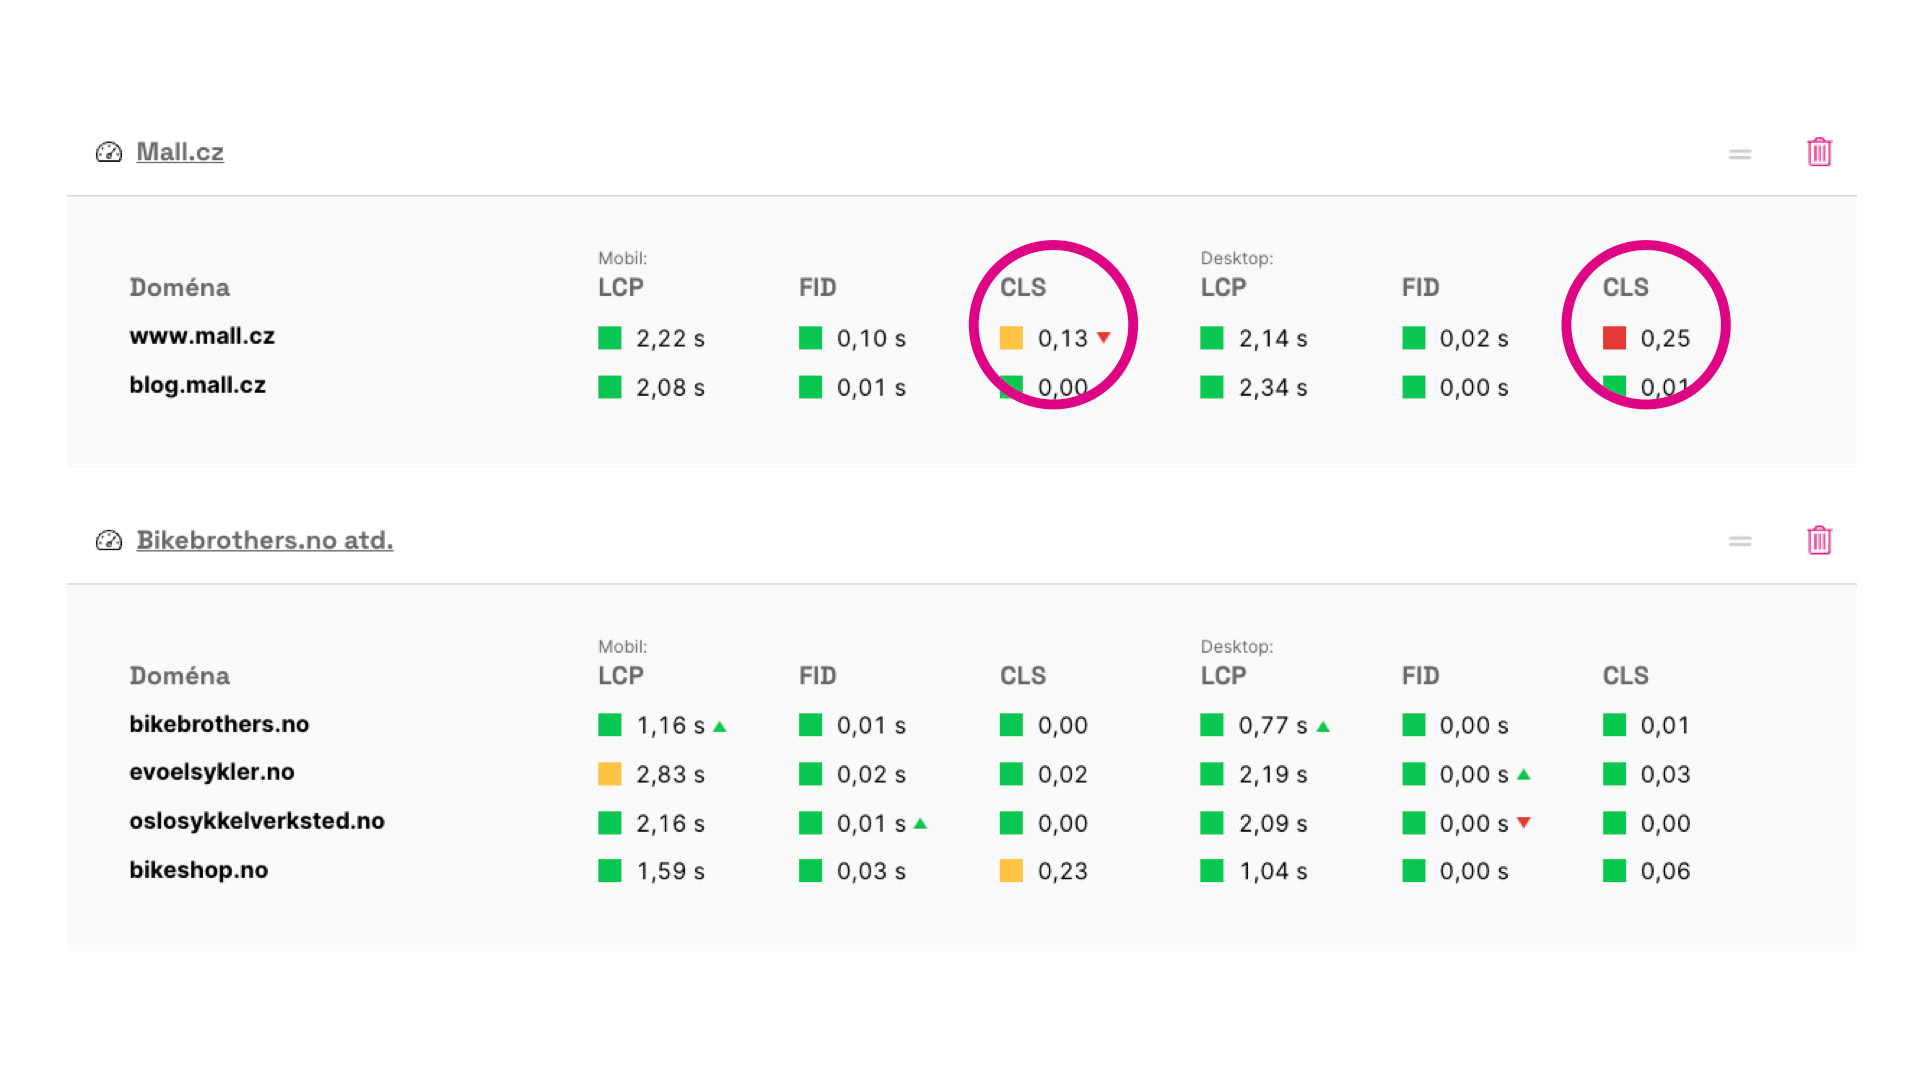
Task: Click the red desktop CLS square for www.mall.cz
Action: [1616, 338]
